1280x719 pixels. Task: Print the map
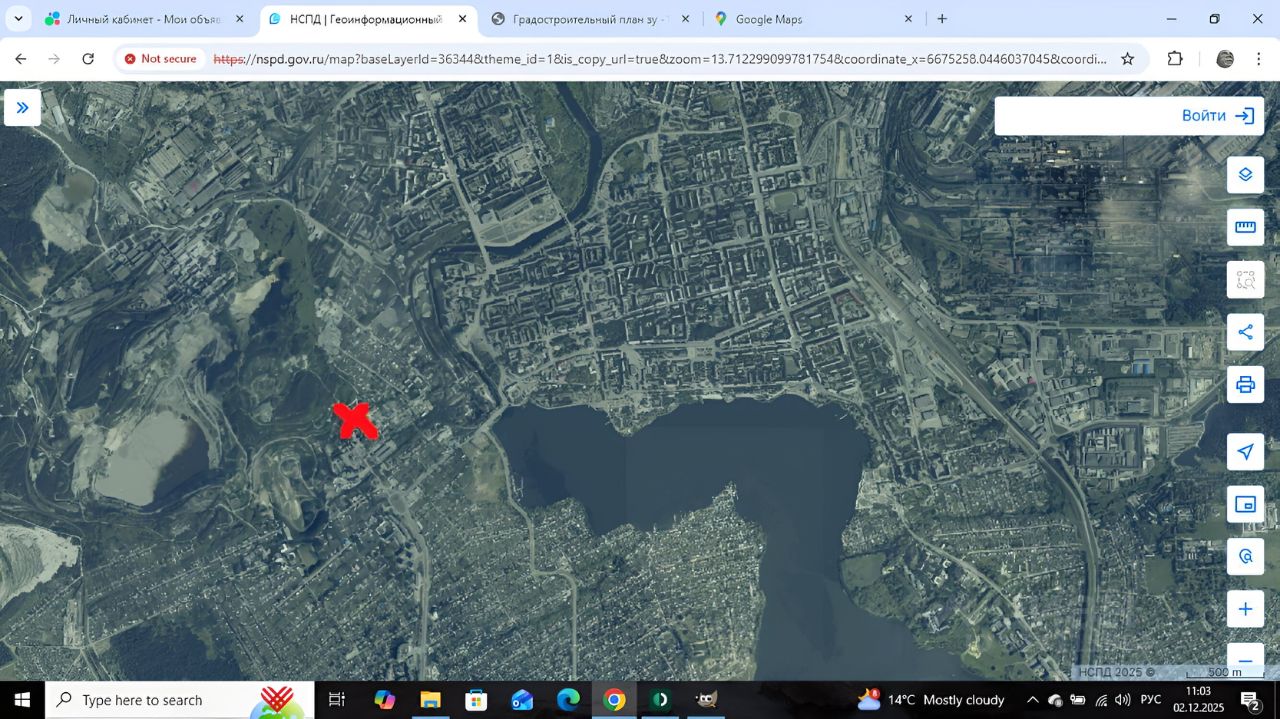pos(1245,384)
